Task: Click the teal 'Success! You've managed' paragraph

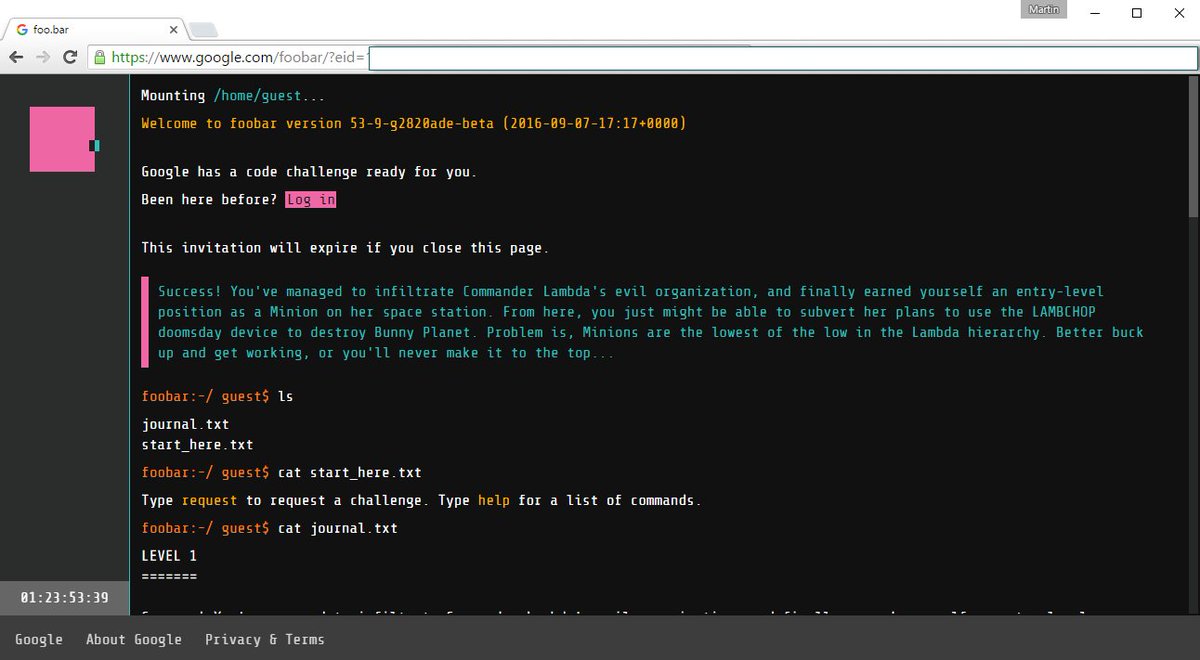Action: click(650, 322)
